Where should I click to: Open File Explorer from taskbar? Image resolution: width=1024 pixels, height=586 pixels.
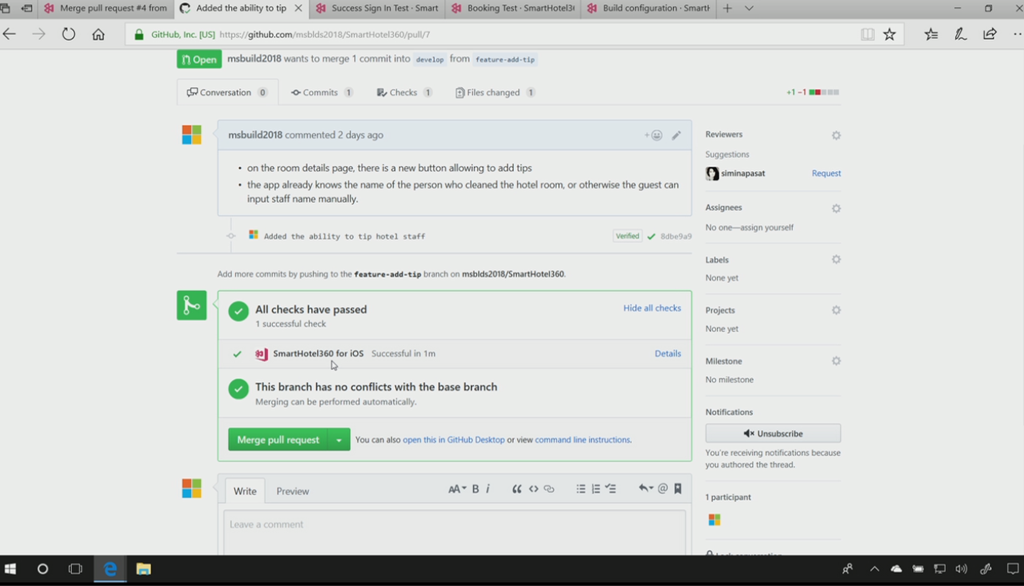coord(144,569)
